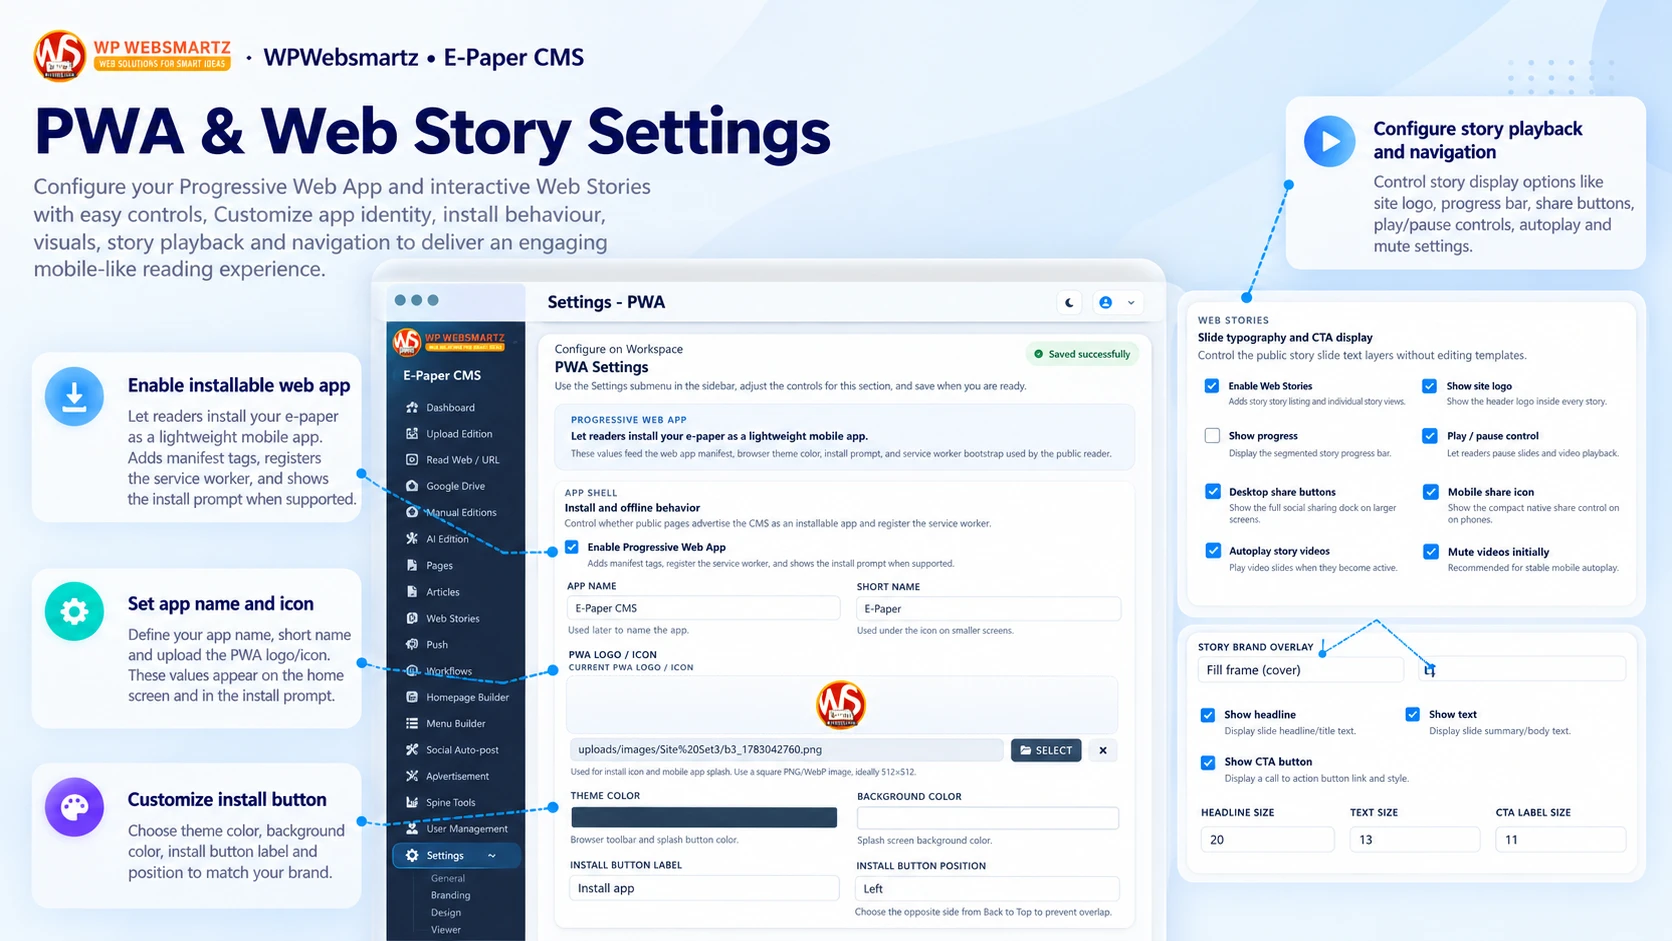Open the General settings submenu item
The image size is (1672, 941).
tap(448, 879)
